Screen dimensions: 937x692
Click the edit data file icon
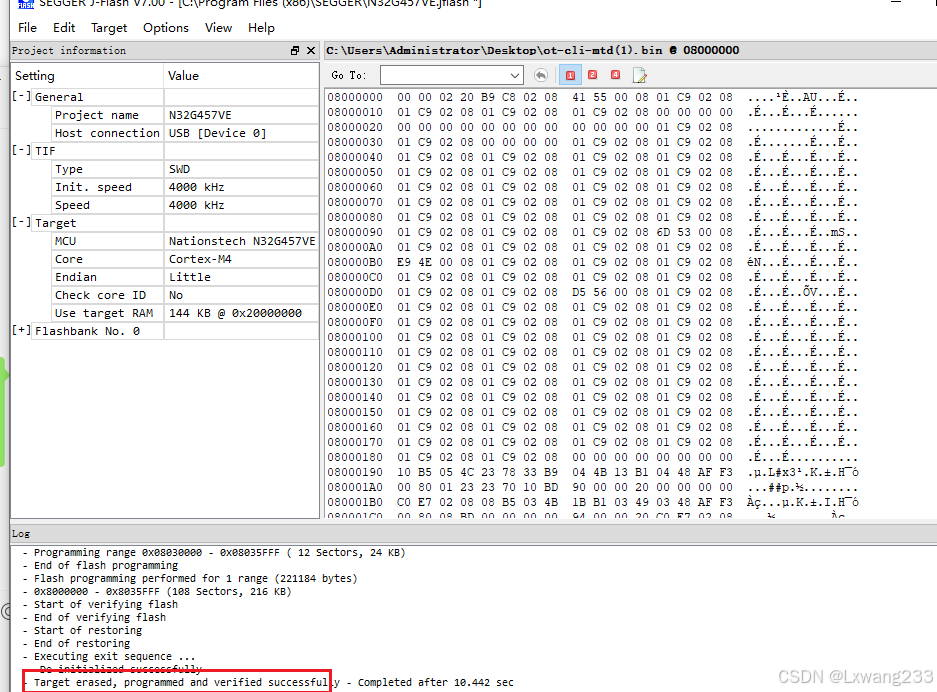pyautogui.click(x=639, y=75)
